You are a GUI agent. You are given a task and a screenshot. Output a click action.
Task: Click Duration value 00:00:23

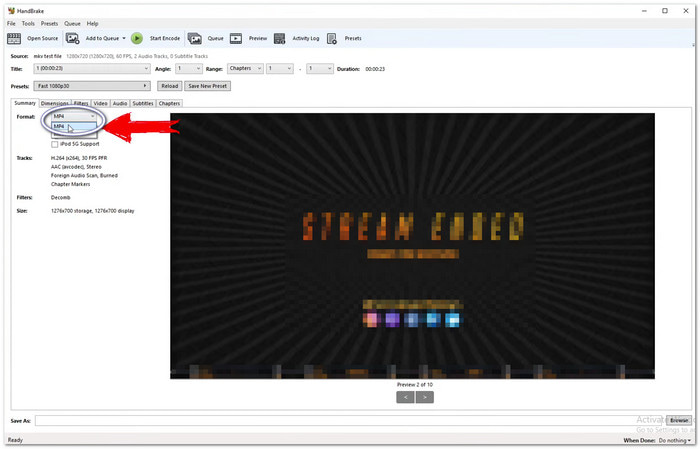tap(375, 69)
